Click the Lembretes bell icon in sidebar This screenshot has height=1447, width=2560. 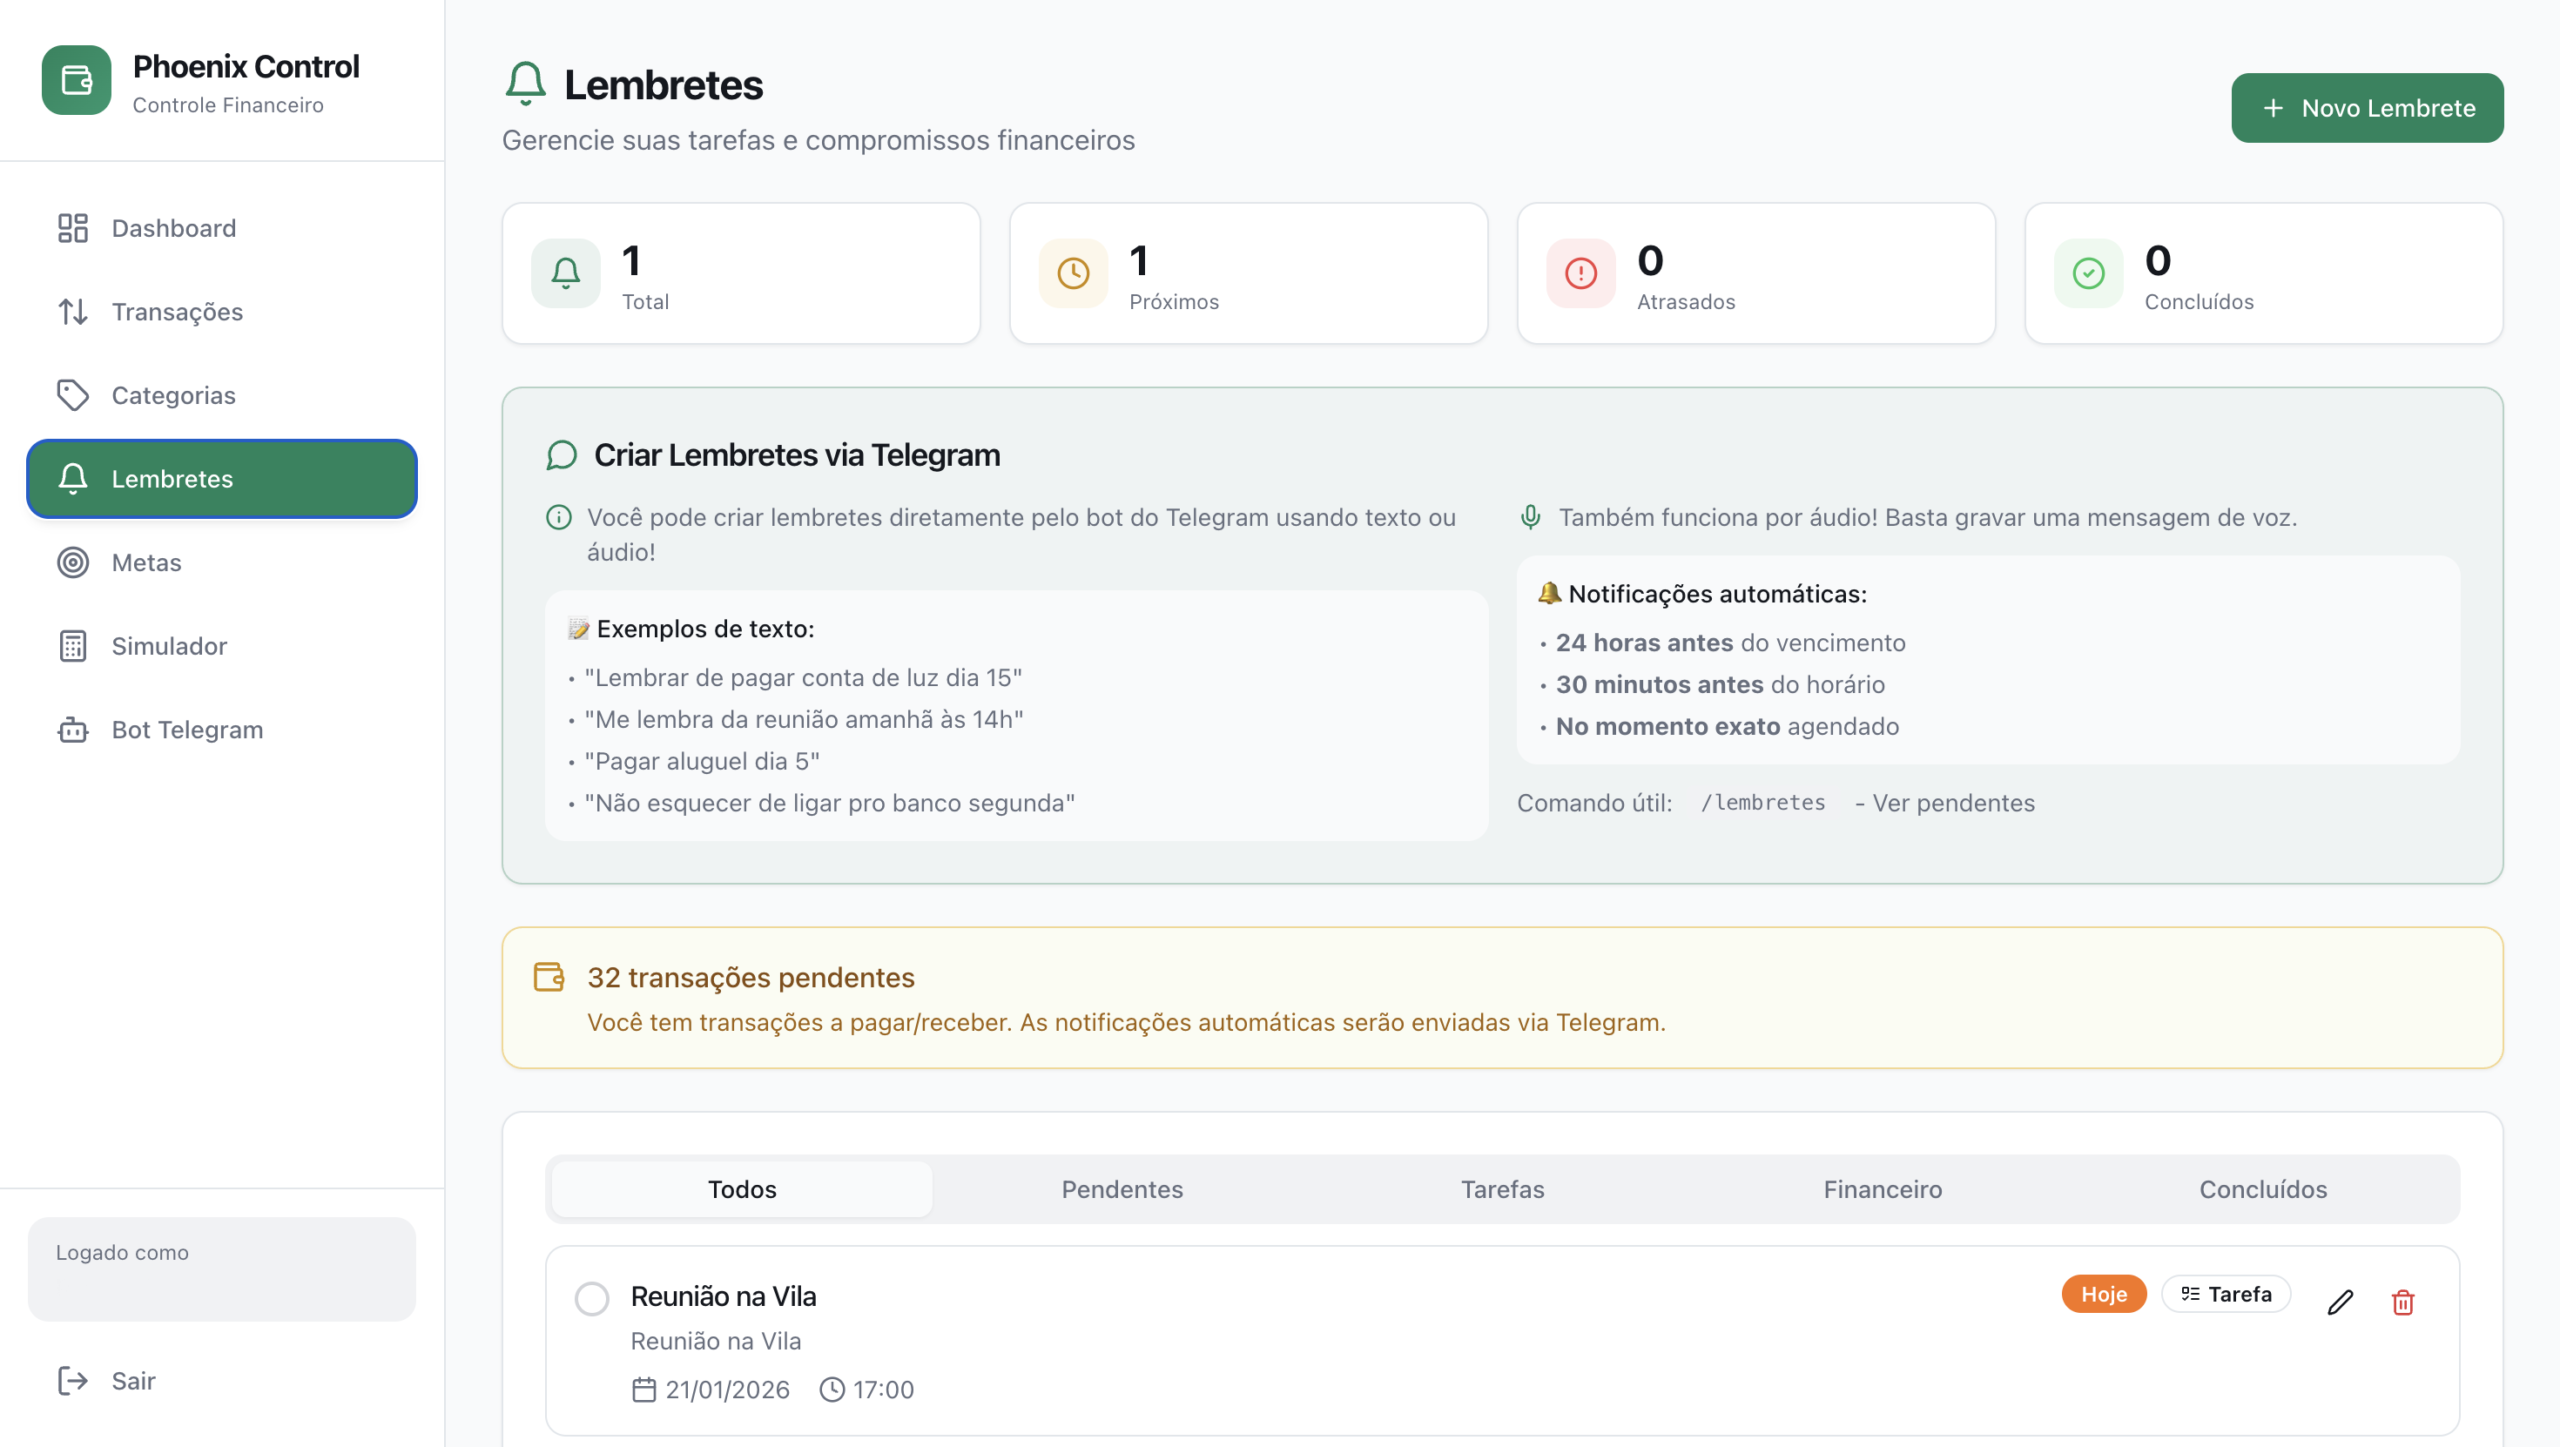[73, 479]
